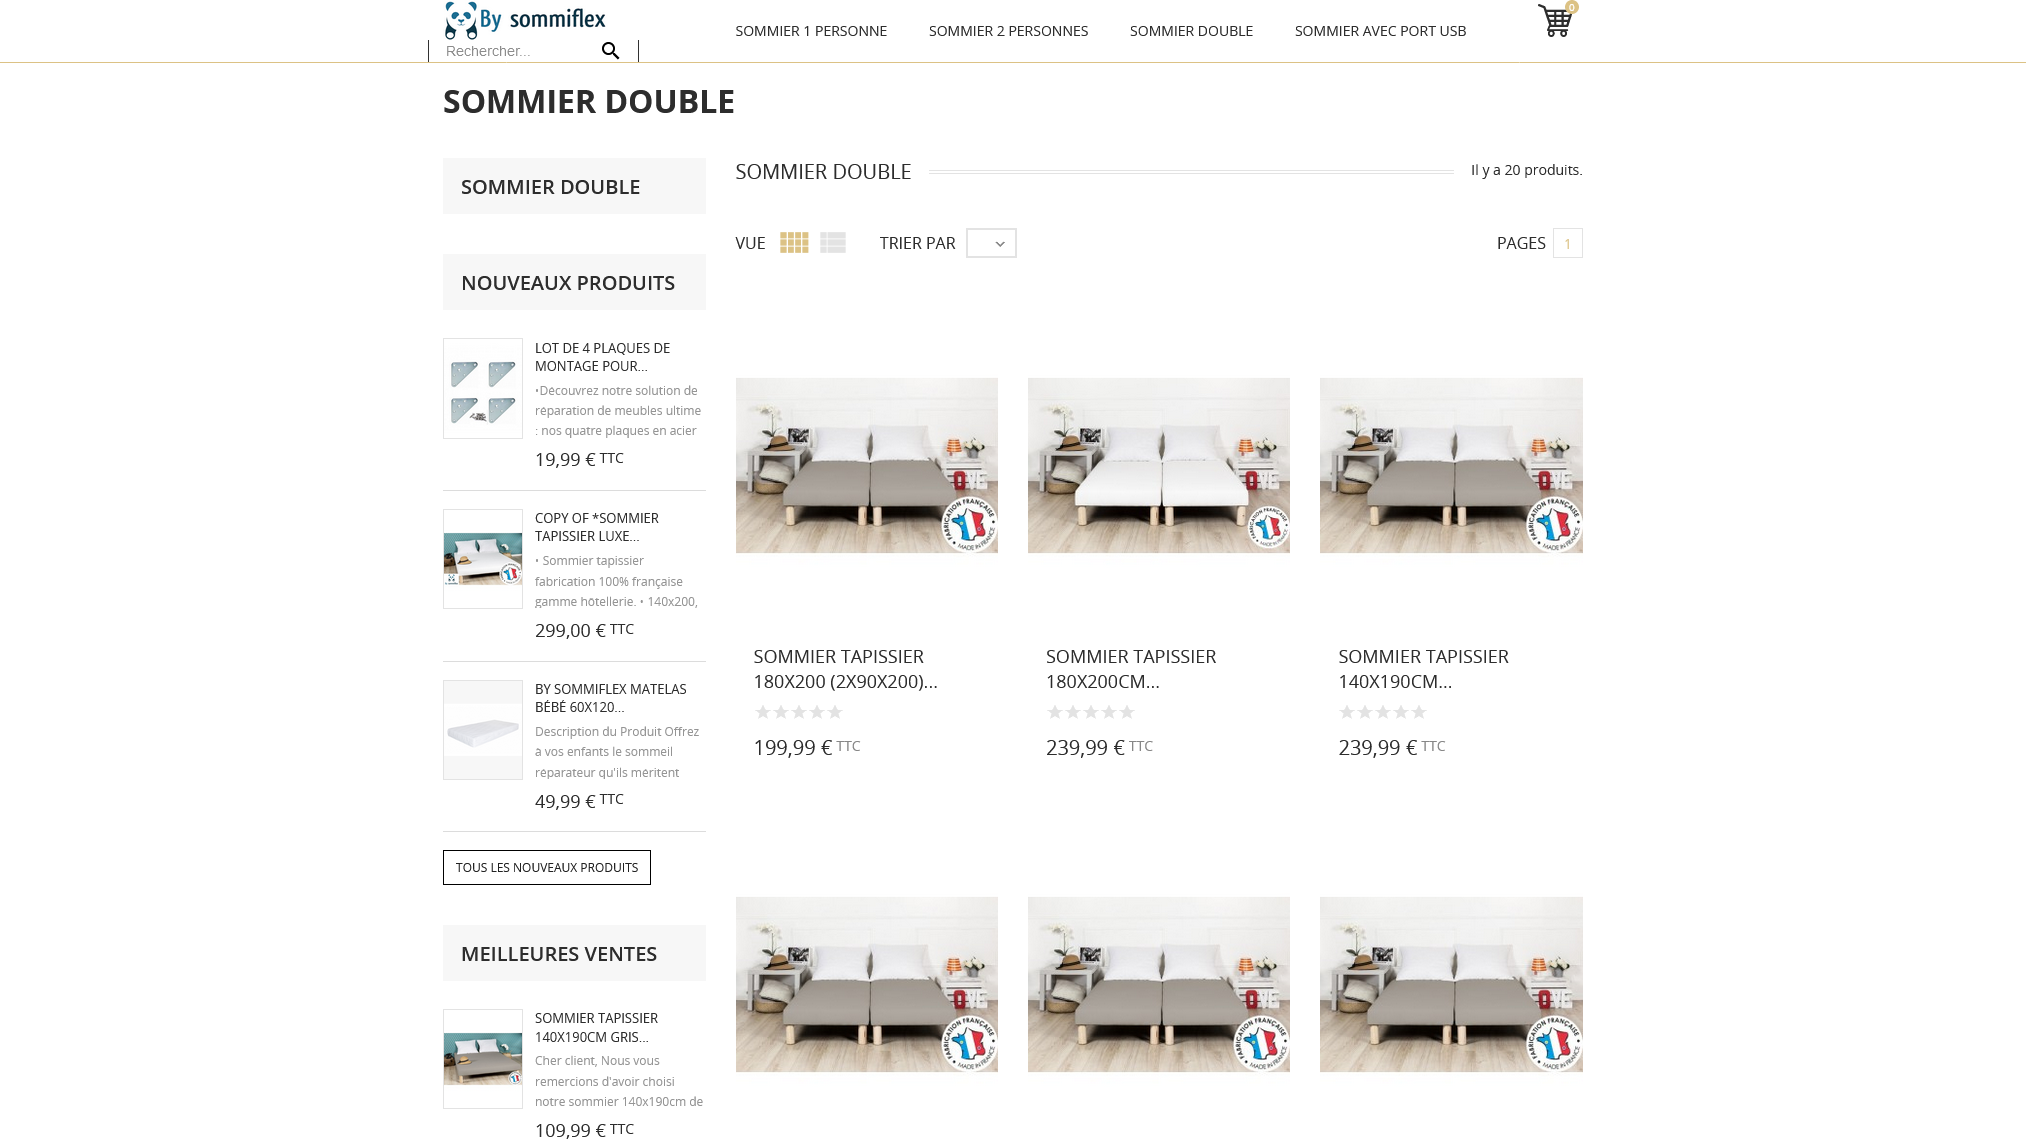Switch to list view icon

coord(833,243)
